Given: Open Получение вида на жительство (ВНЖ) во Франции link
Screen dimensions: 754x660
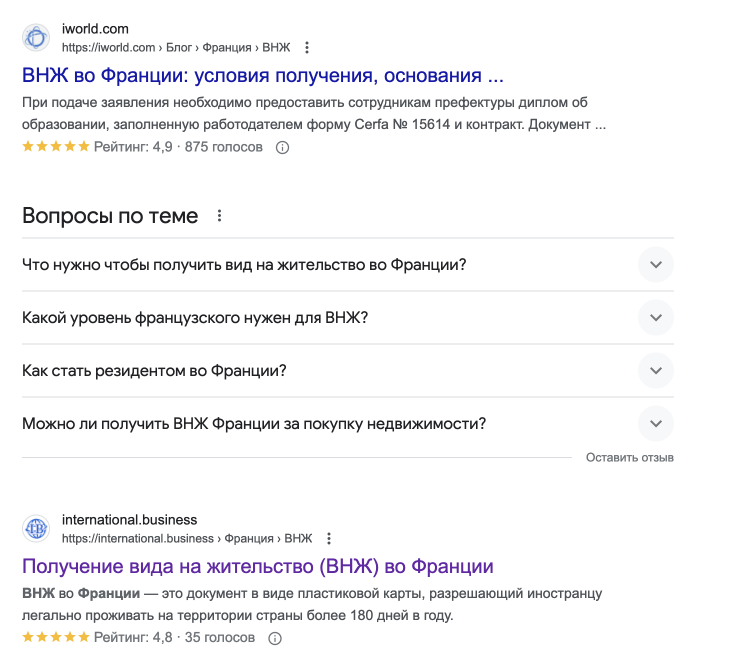Looking at the screenshot, I should tap(258, 566).
